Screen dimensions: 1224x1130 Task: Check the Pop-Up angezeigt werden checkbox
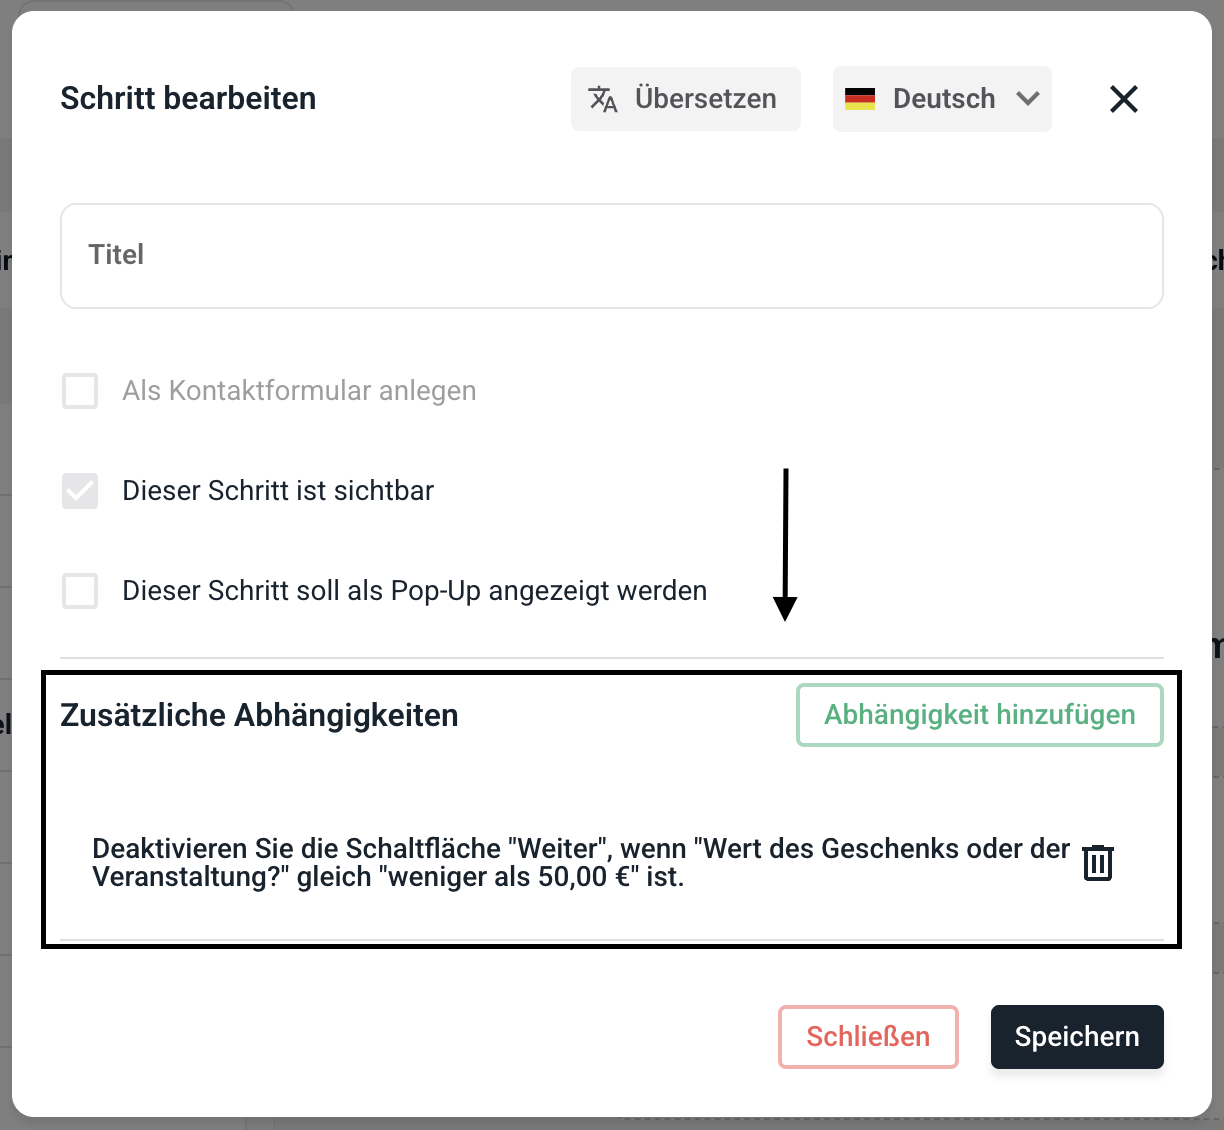[x=80, y=591]
